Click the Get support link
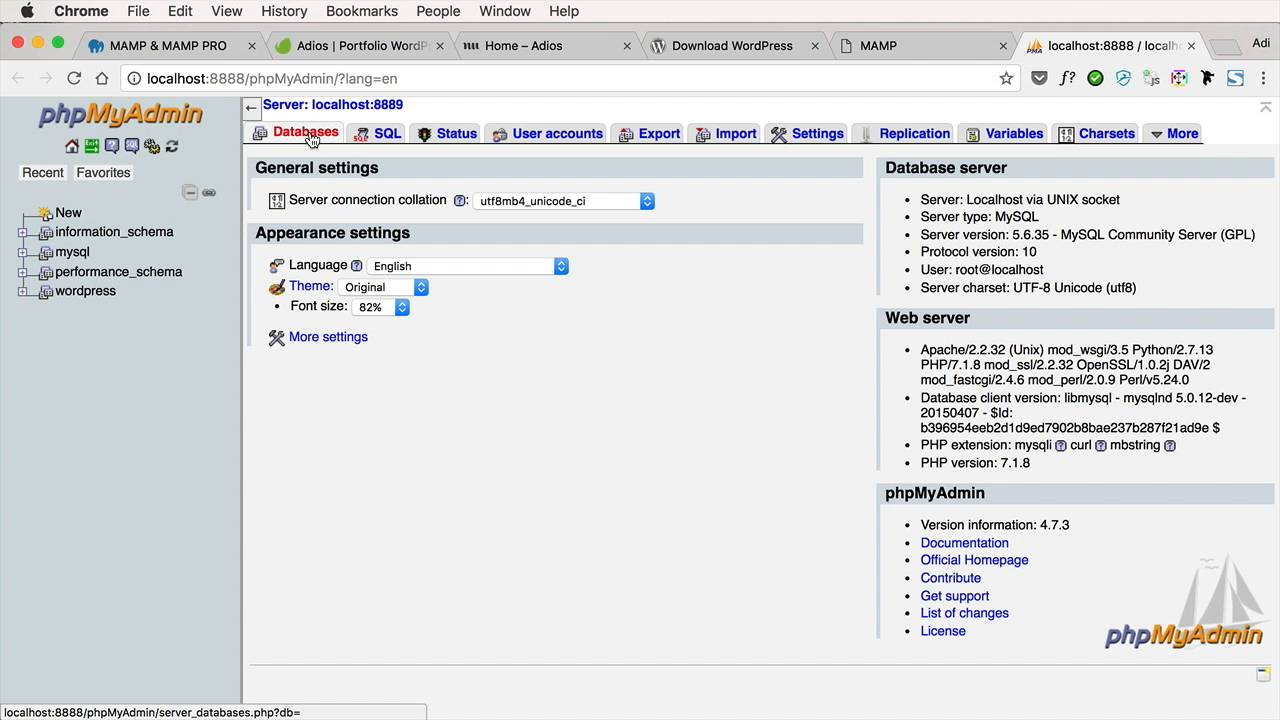This screenshot has height=720, width=1280. point(955,596)
